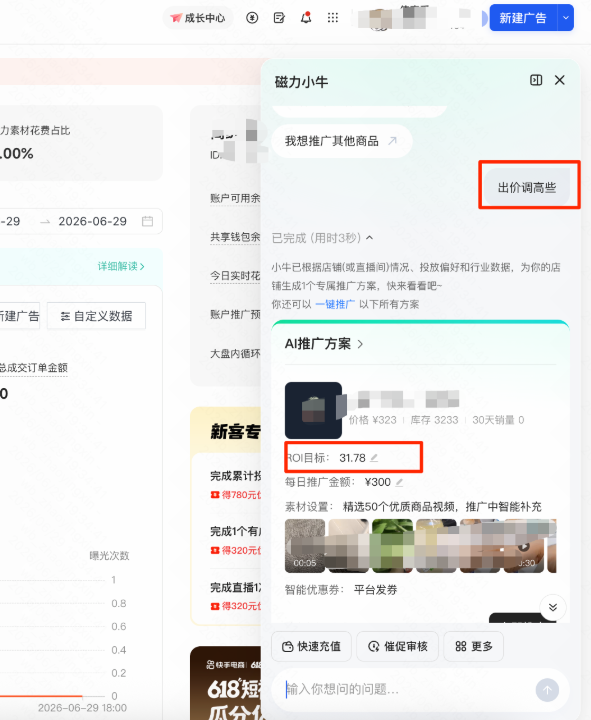Open the notes edit icon in top bar
The width and height of the screenshot is (591, 720).
click(x=279, y=18)
